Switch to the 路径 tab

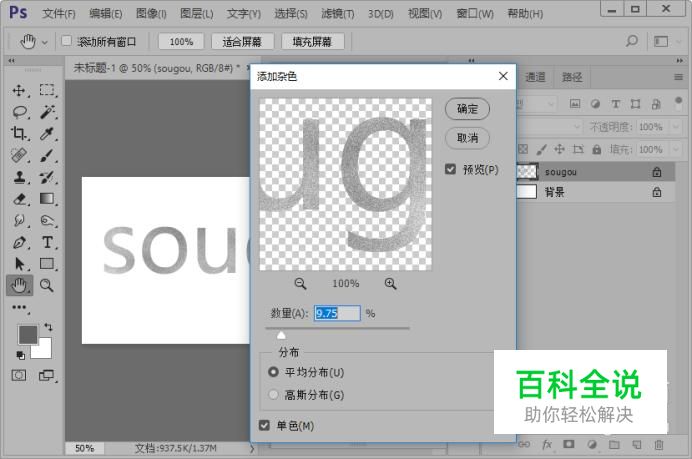coord(572,77)
